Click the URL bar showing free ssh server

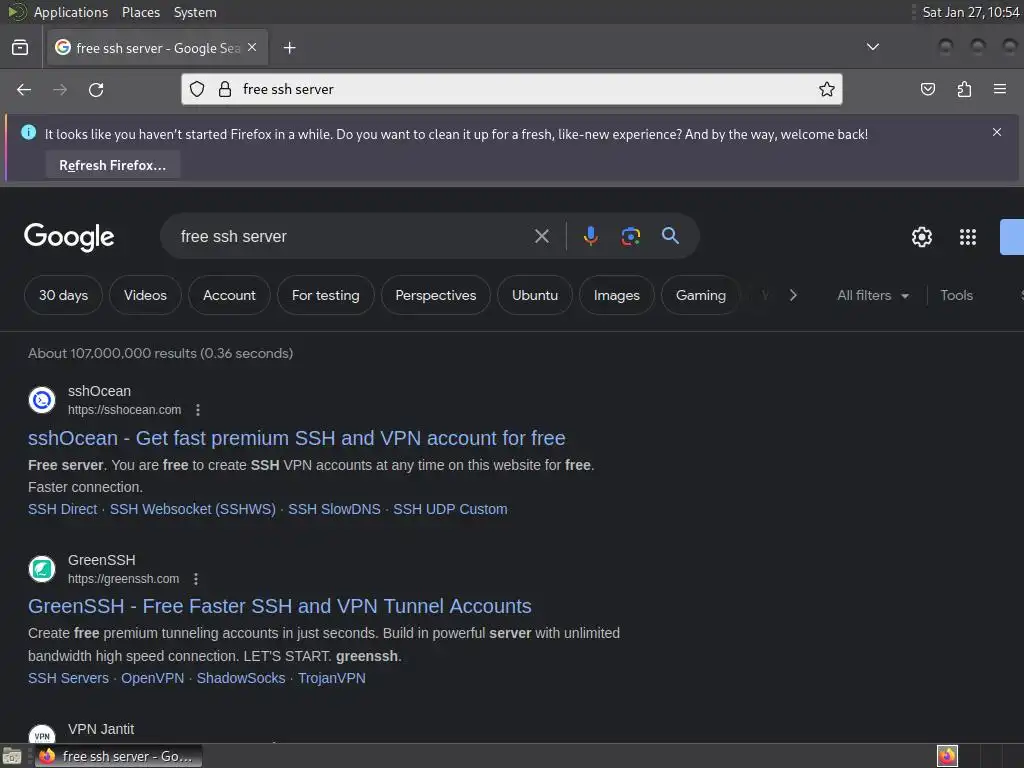511,89
